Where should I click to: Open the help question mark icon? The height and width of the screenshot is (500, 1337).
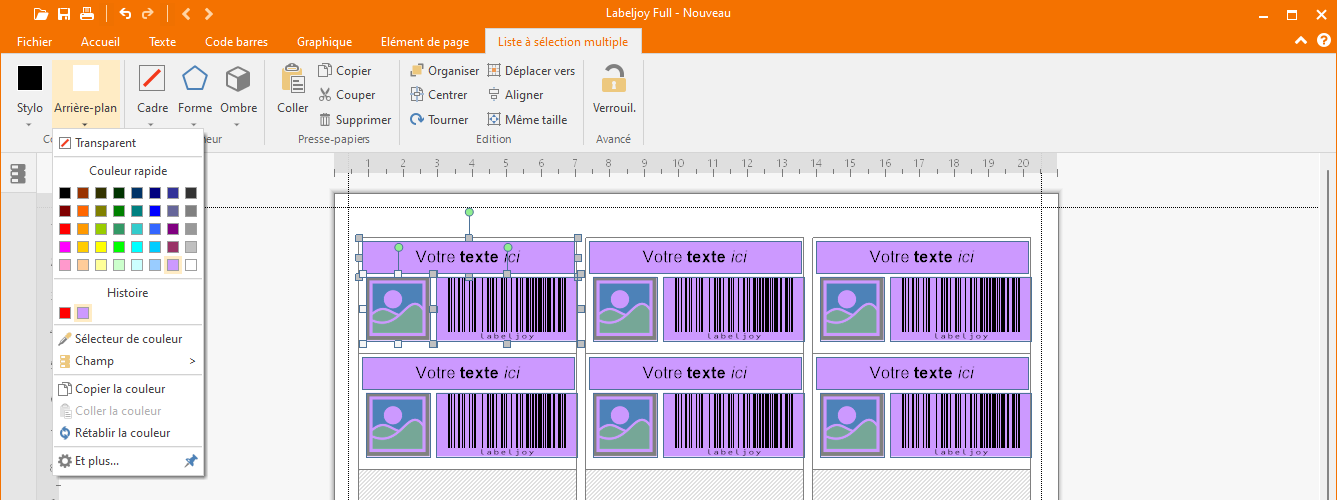[x=1324, y=41]
